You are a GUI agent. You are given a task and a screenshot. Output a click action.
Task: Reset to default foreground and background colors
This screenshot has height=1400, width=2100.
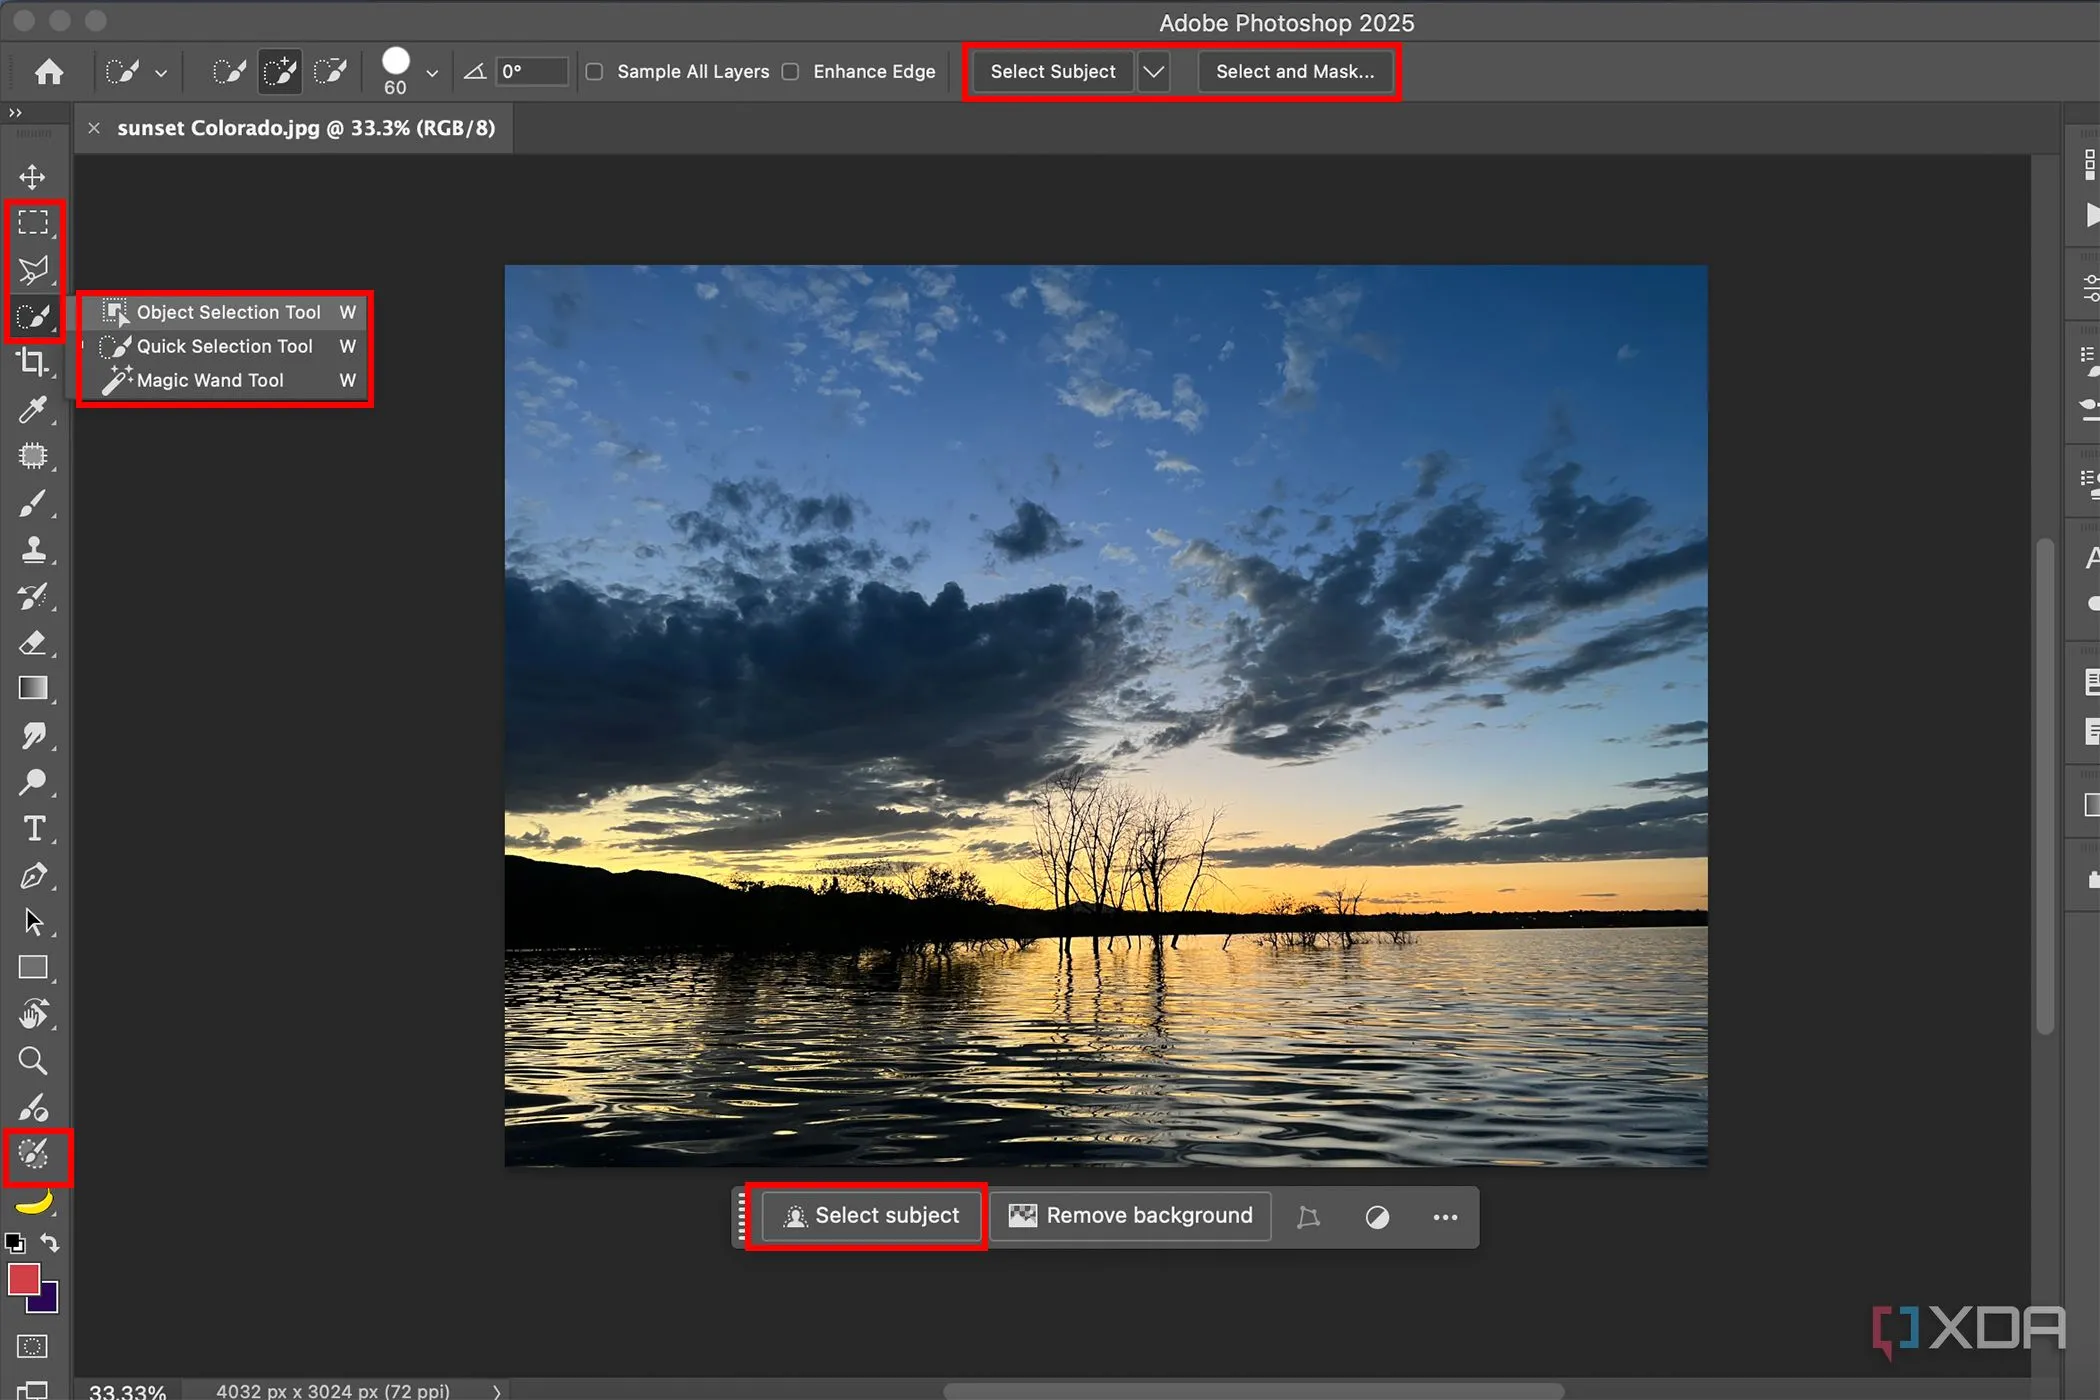[15, 1244]
